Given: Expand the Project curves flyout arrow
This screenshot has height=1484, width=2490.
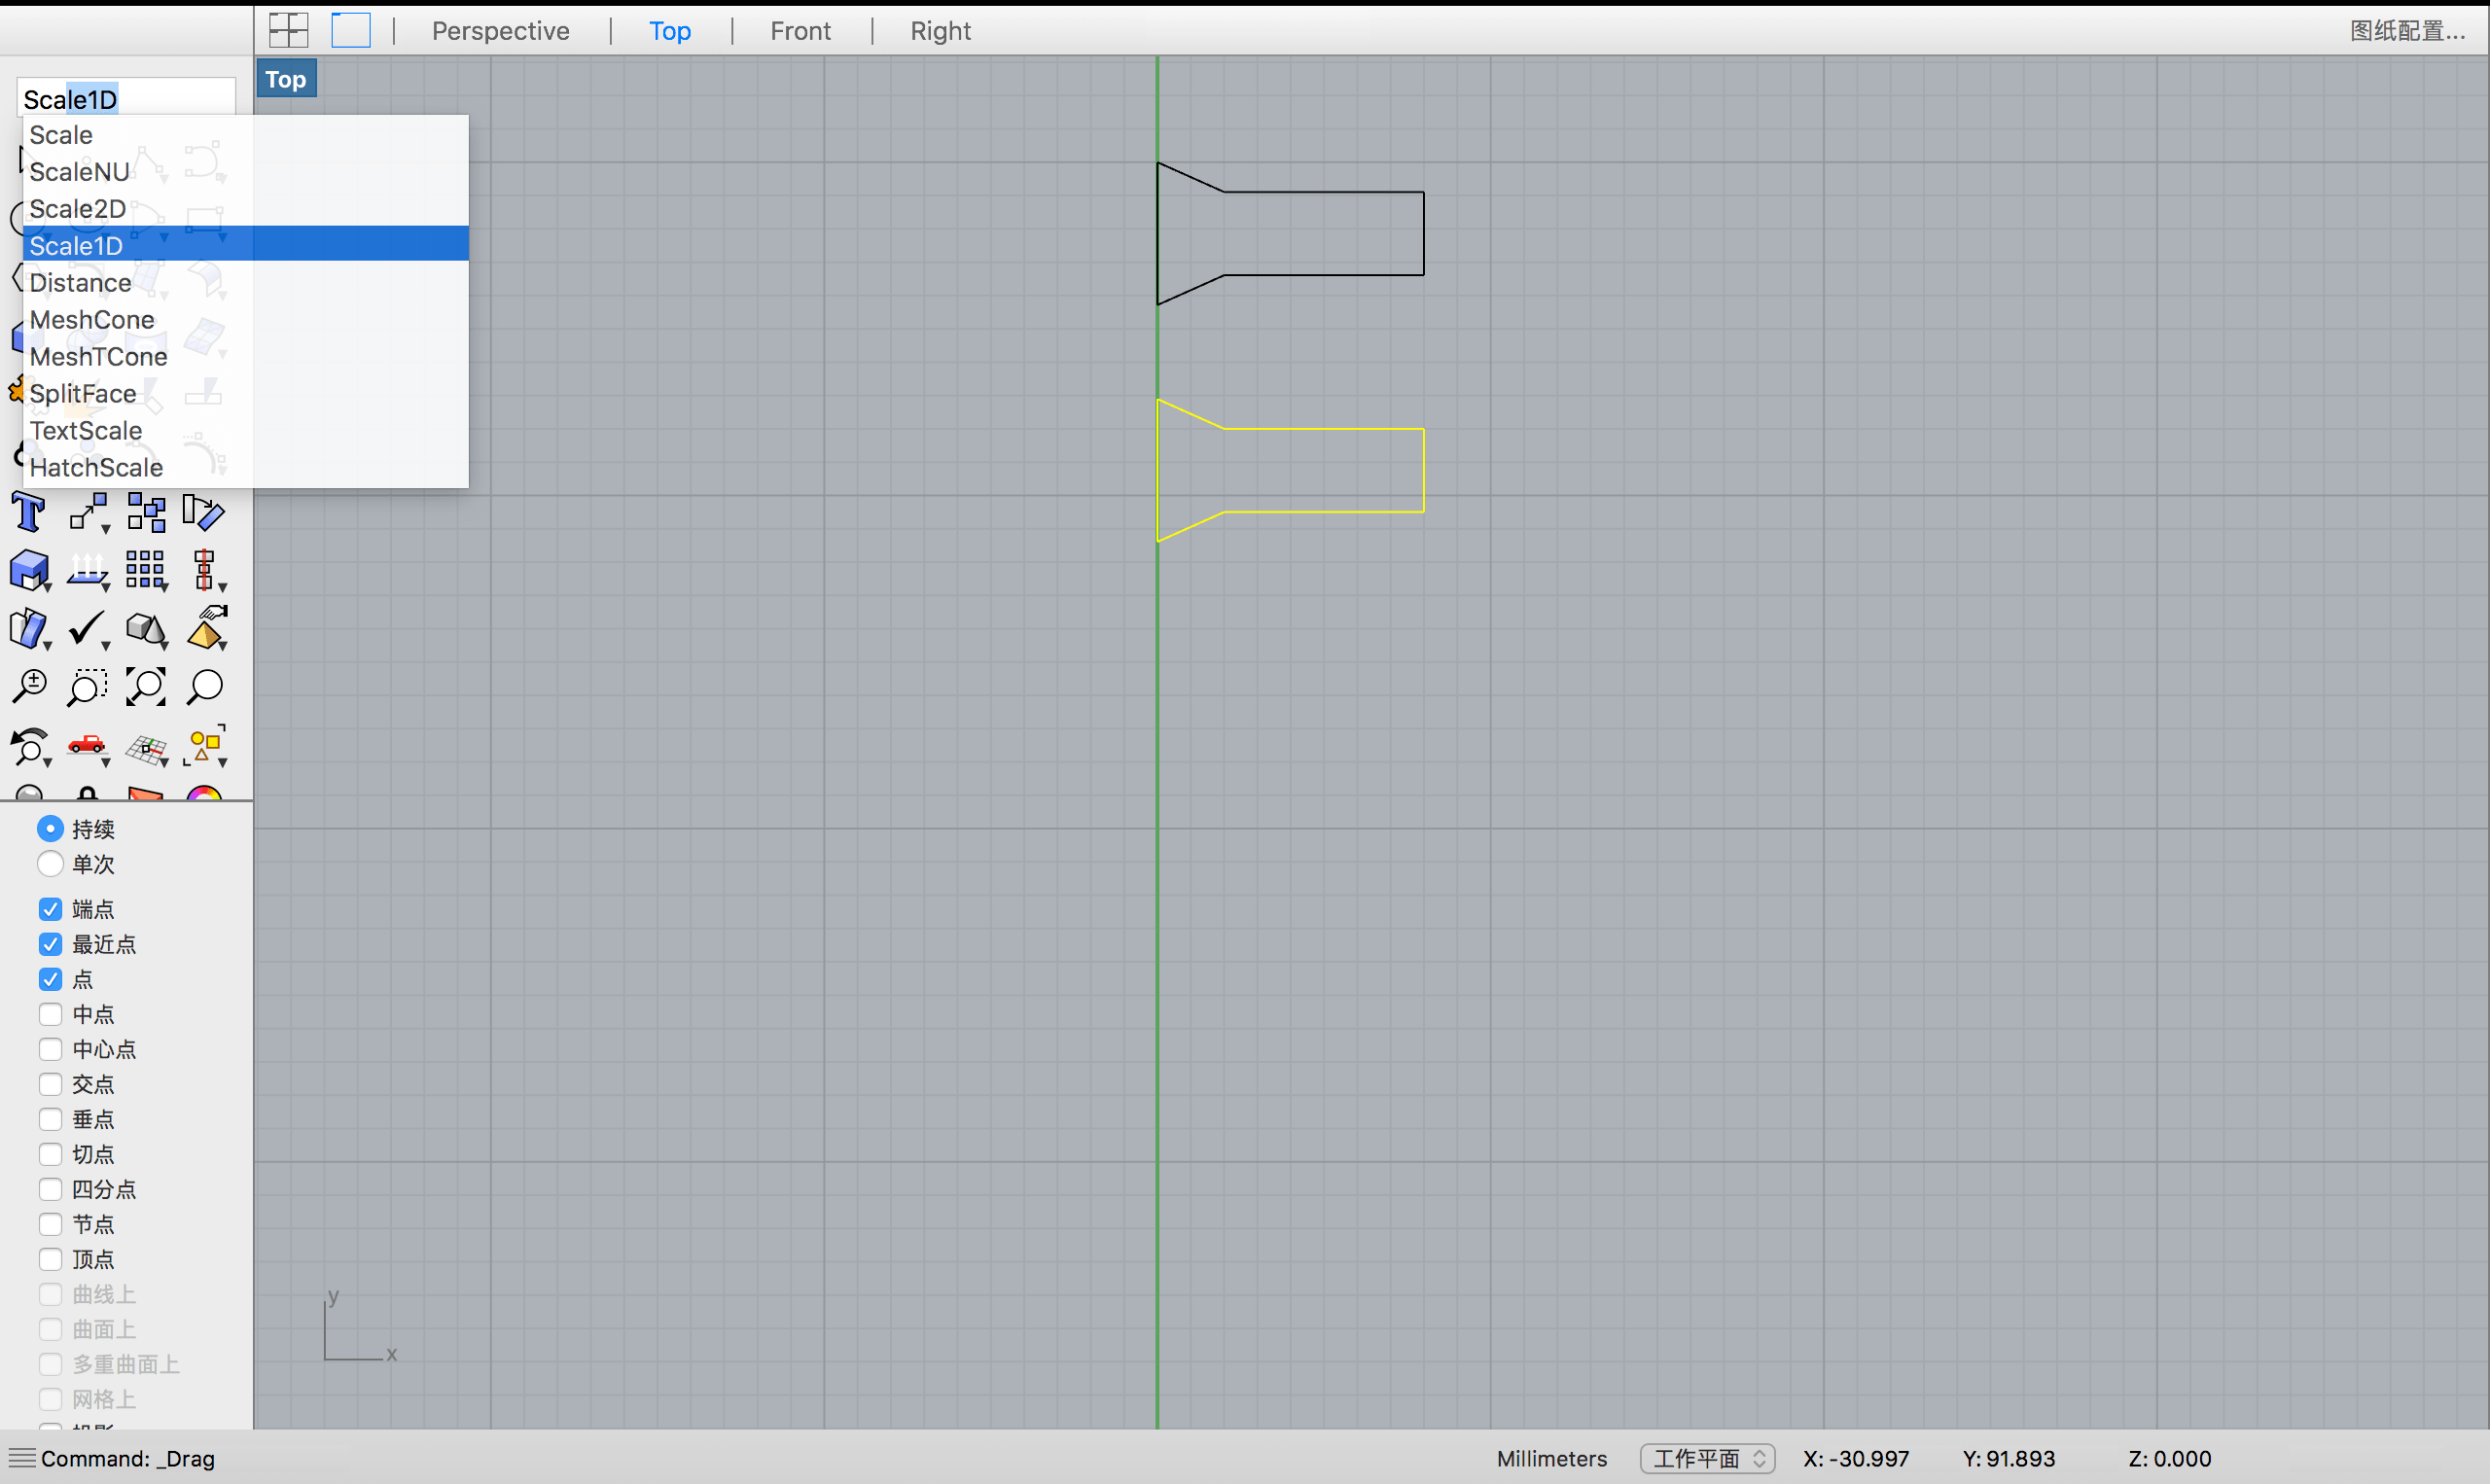Looking at the screenshot, I should pos(105,587).
